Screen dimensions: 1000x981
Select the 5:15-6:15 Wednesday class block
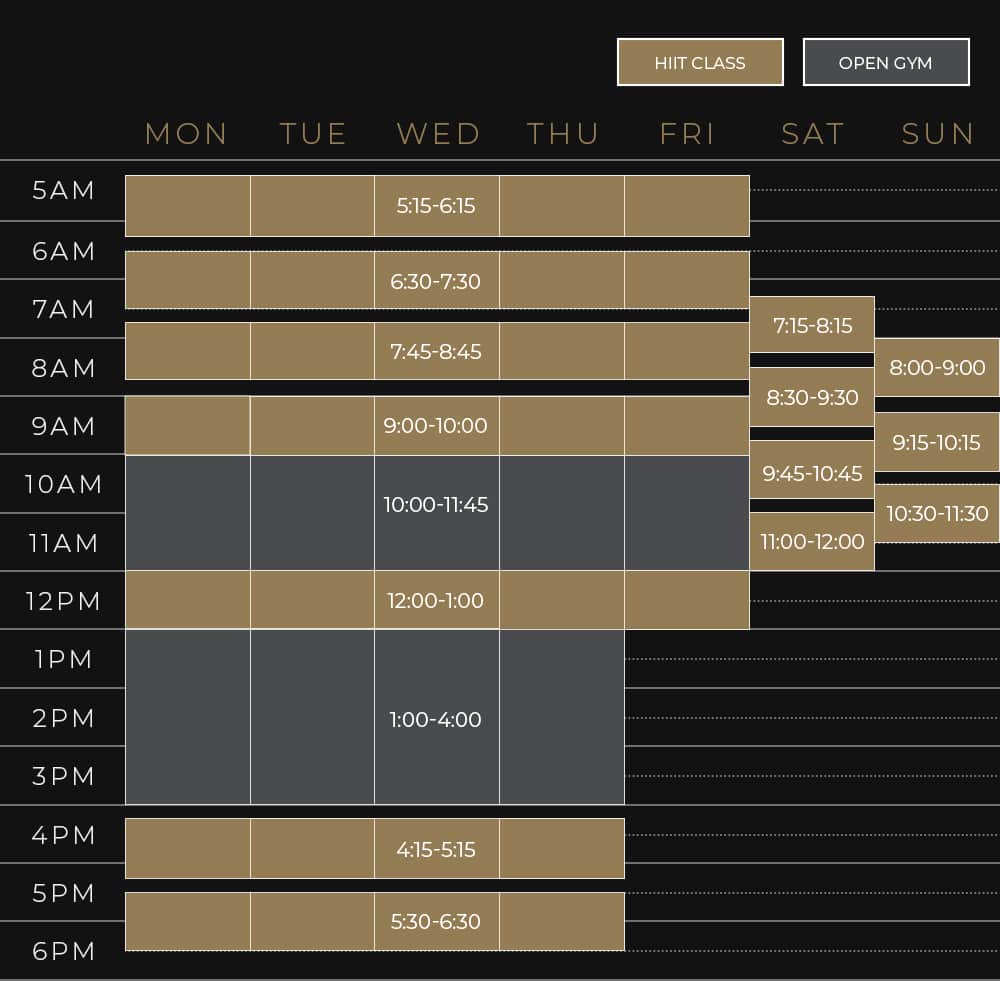pos(436,206)
